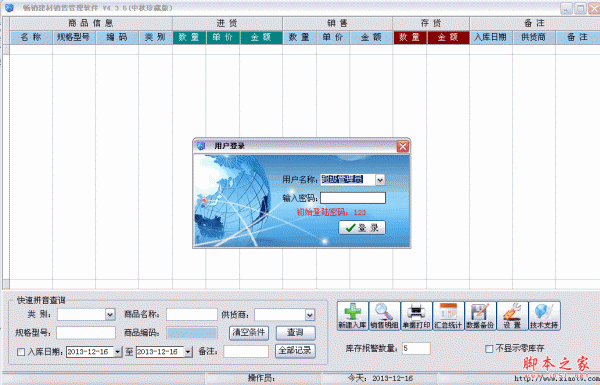Open the 销售明细 sales detail icon
Image resolution: width=600 pixels, height=385 pixels.
(x=384, y=316)
